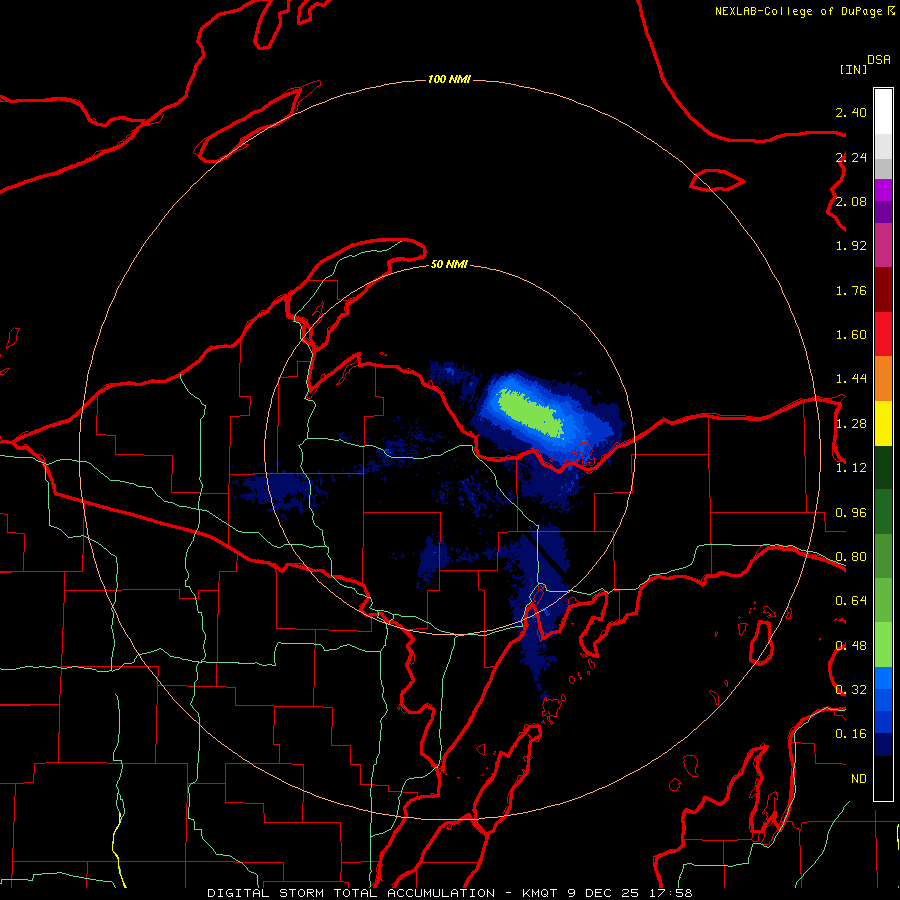Click the DSA product label above legend
Viewport: 900px width, 900px height.
pyautogui.click(x=879, y=60)
